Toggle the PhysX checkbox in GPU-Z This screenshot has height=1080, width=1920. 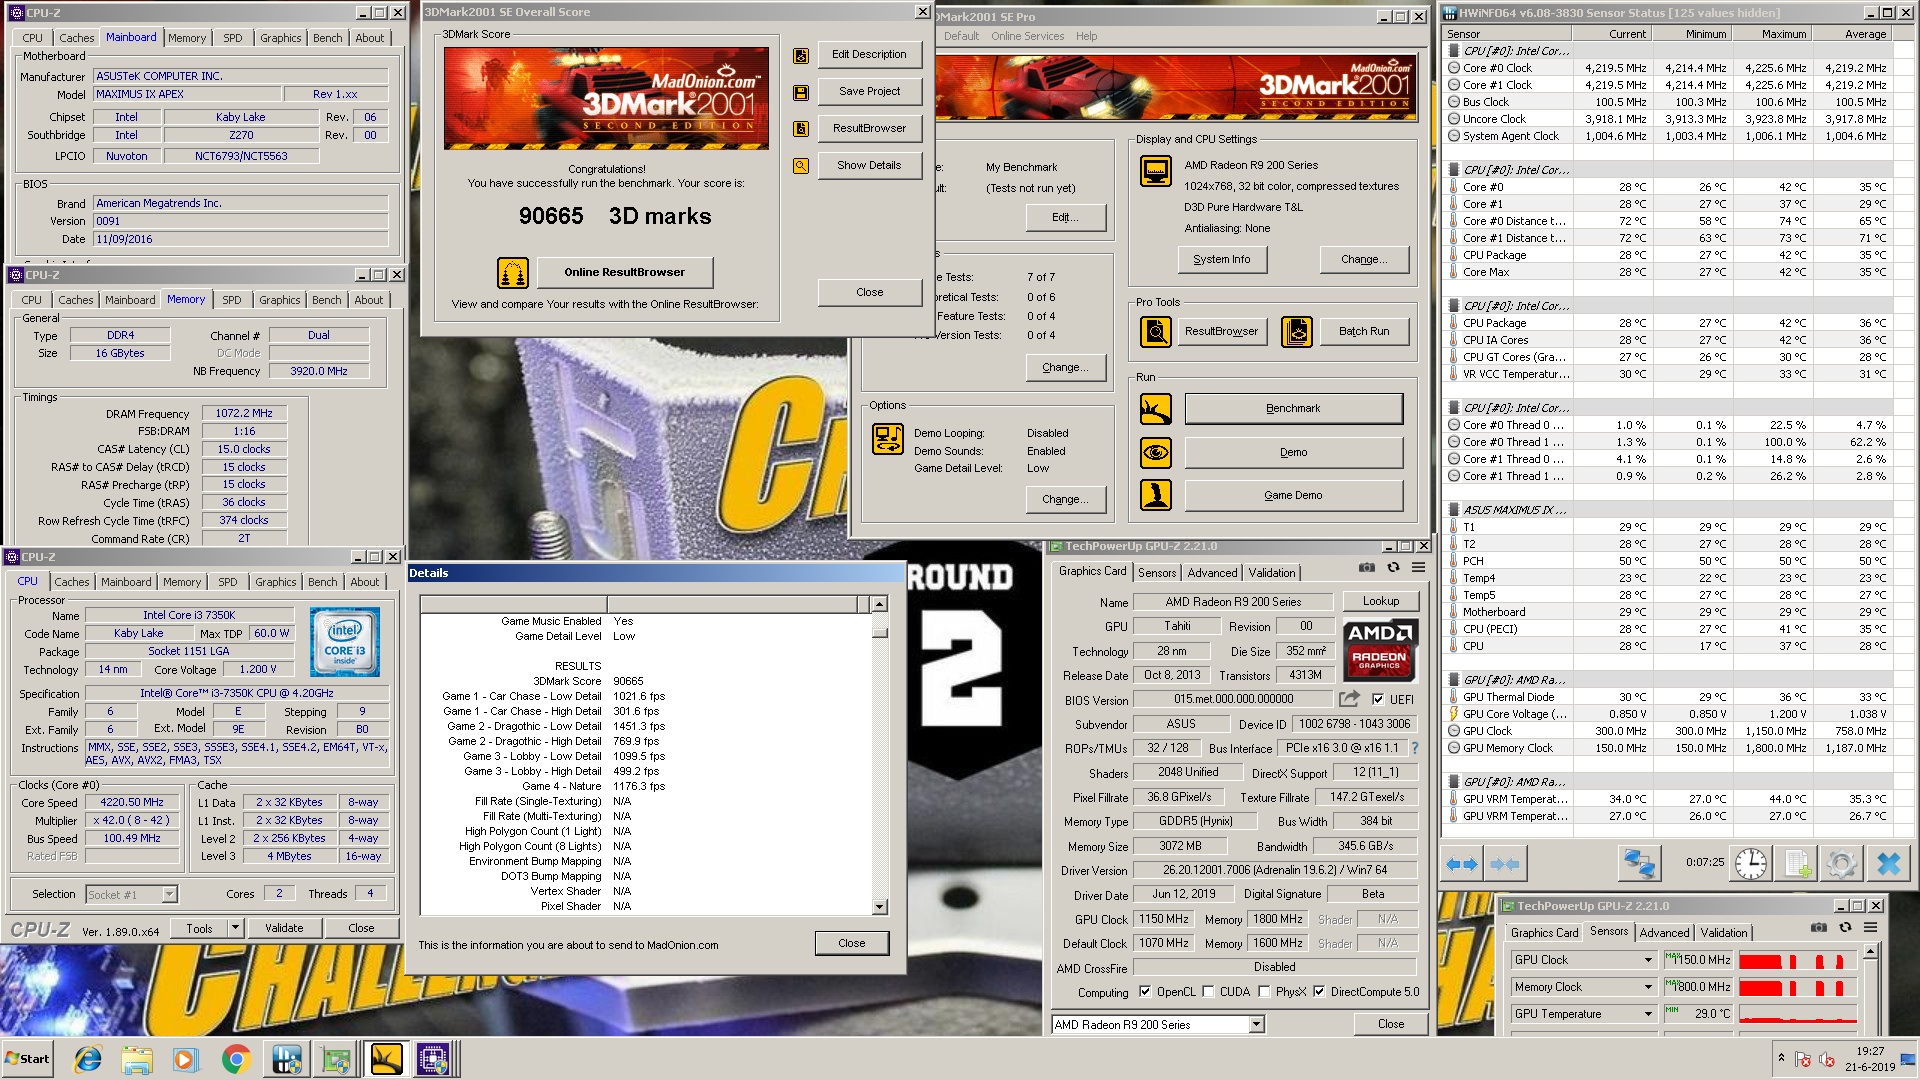[x=1264, y=992]
